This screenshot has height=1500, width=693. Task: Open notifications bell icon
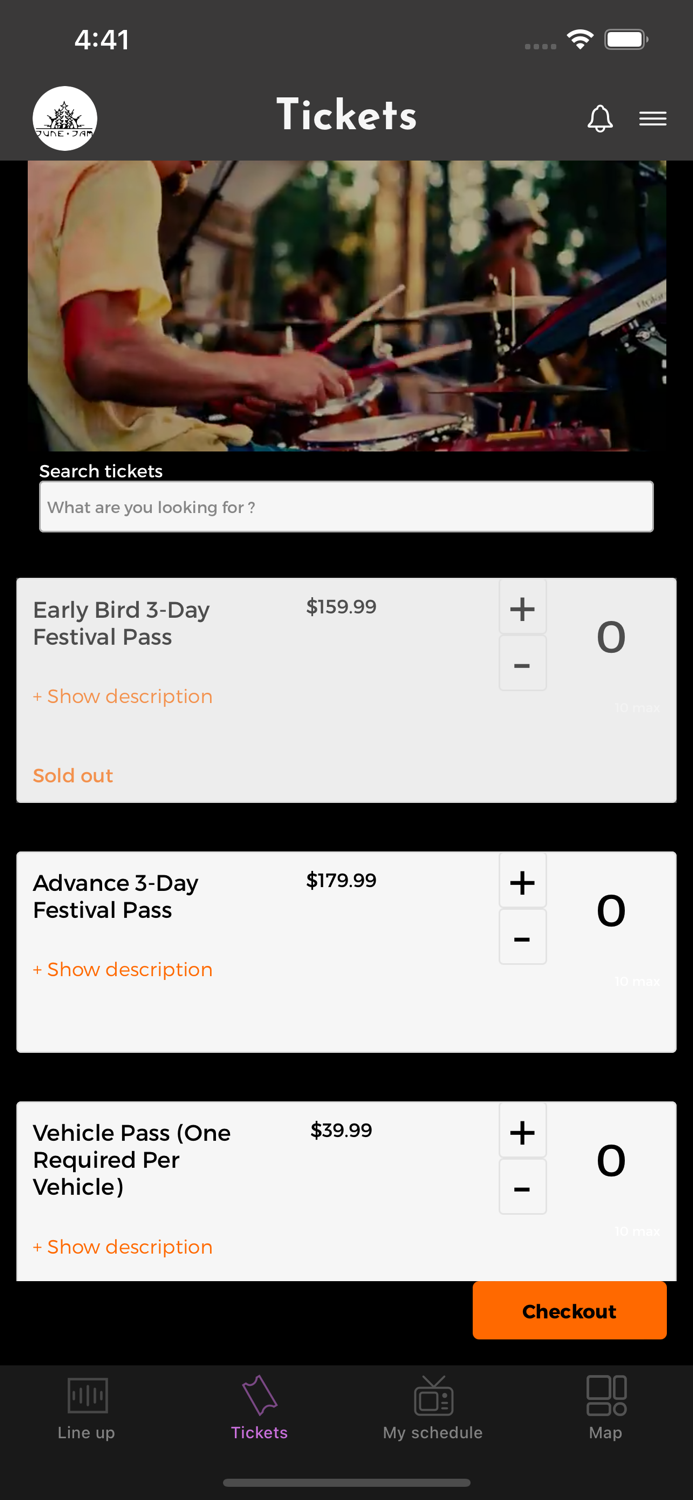[600, 118]
